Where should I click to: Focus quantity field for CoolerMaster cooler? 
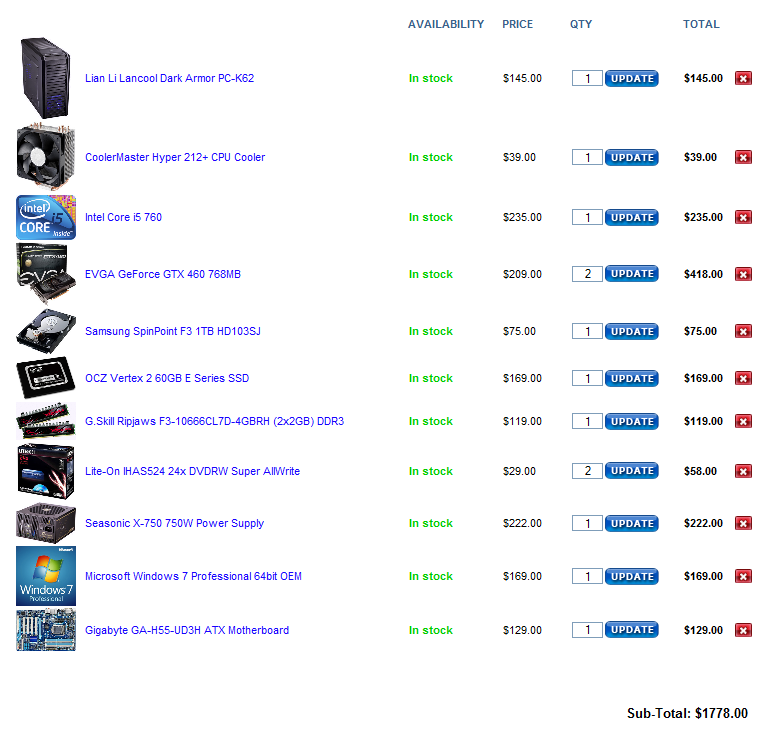pyautogui.click(x=587, y=157)
